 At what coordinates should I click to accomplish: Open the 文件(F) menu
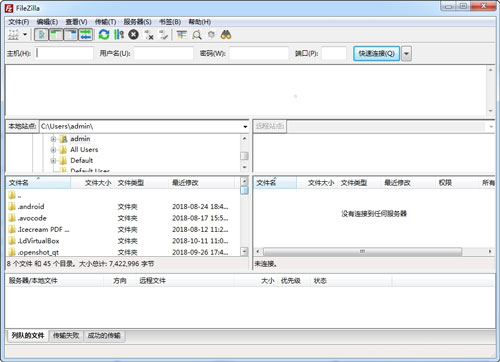click(x=19, y=22)
